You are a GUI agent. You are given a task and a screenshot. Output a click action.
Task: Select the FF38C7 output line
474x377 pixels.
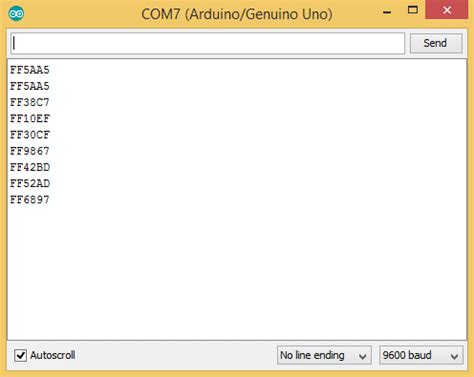pos(30,102)
